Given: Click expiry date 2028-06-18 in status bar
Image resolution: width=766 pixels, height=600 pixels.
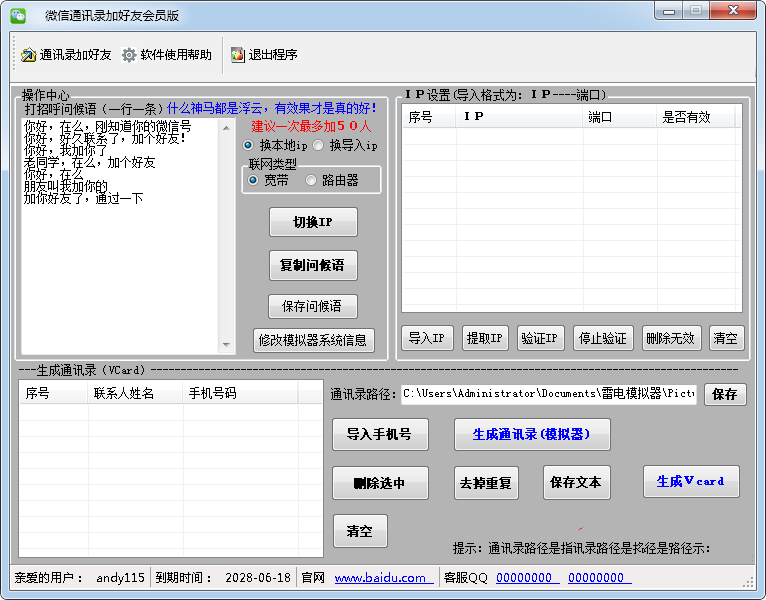Looking at the screenshot, I should (258, 578).
